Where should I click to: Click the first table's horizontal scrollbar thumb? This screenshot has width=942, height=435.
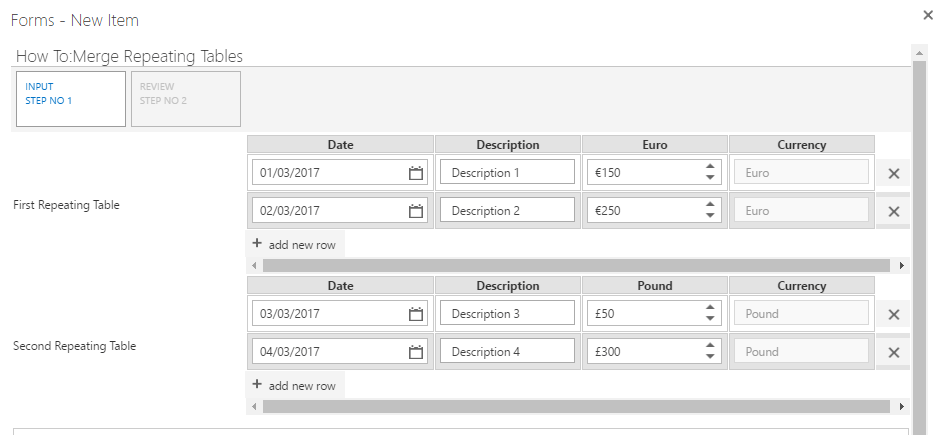[576, 265]
